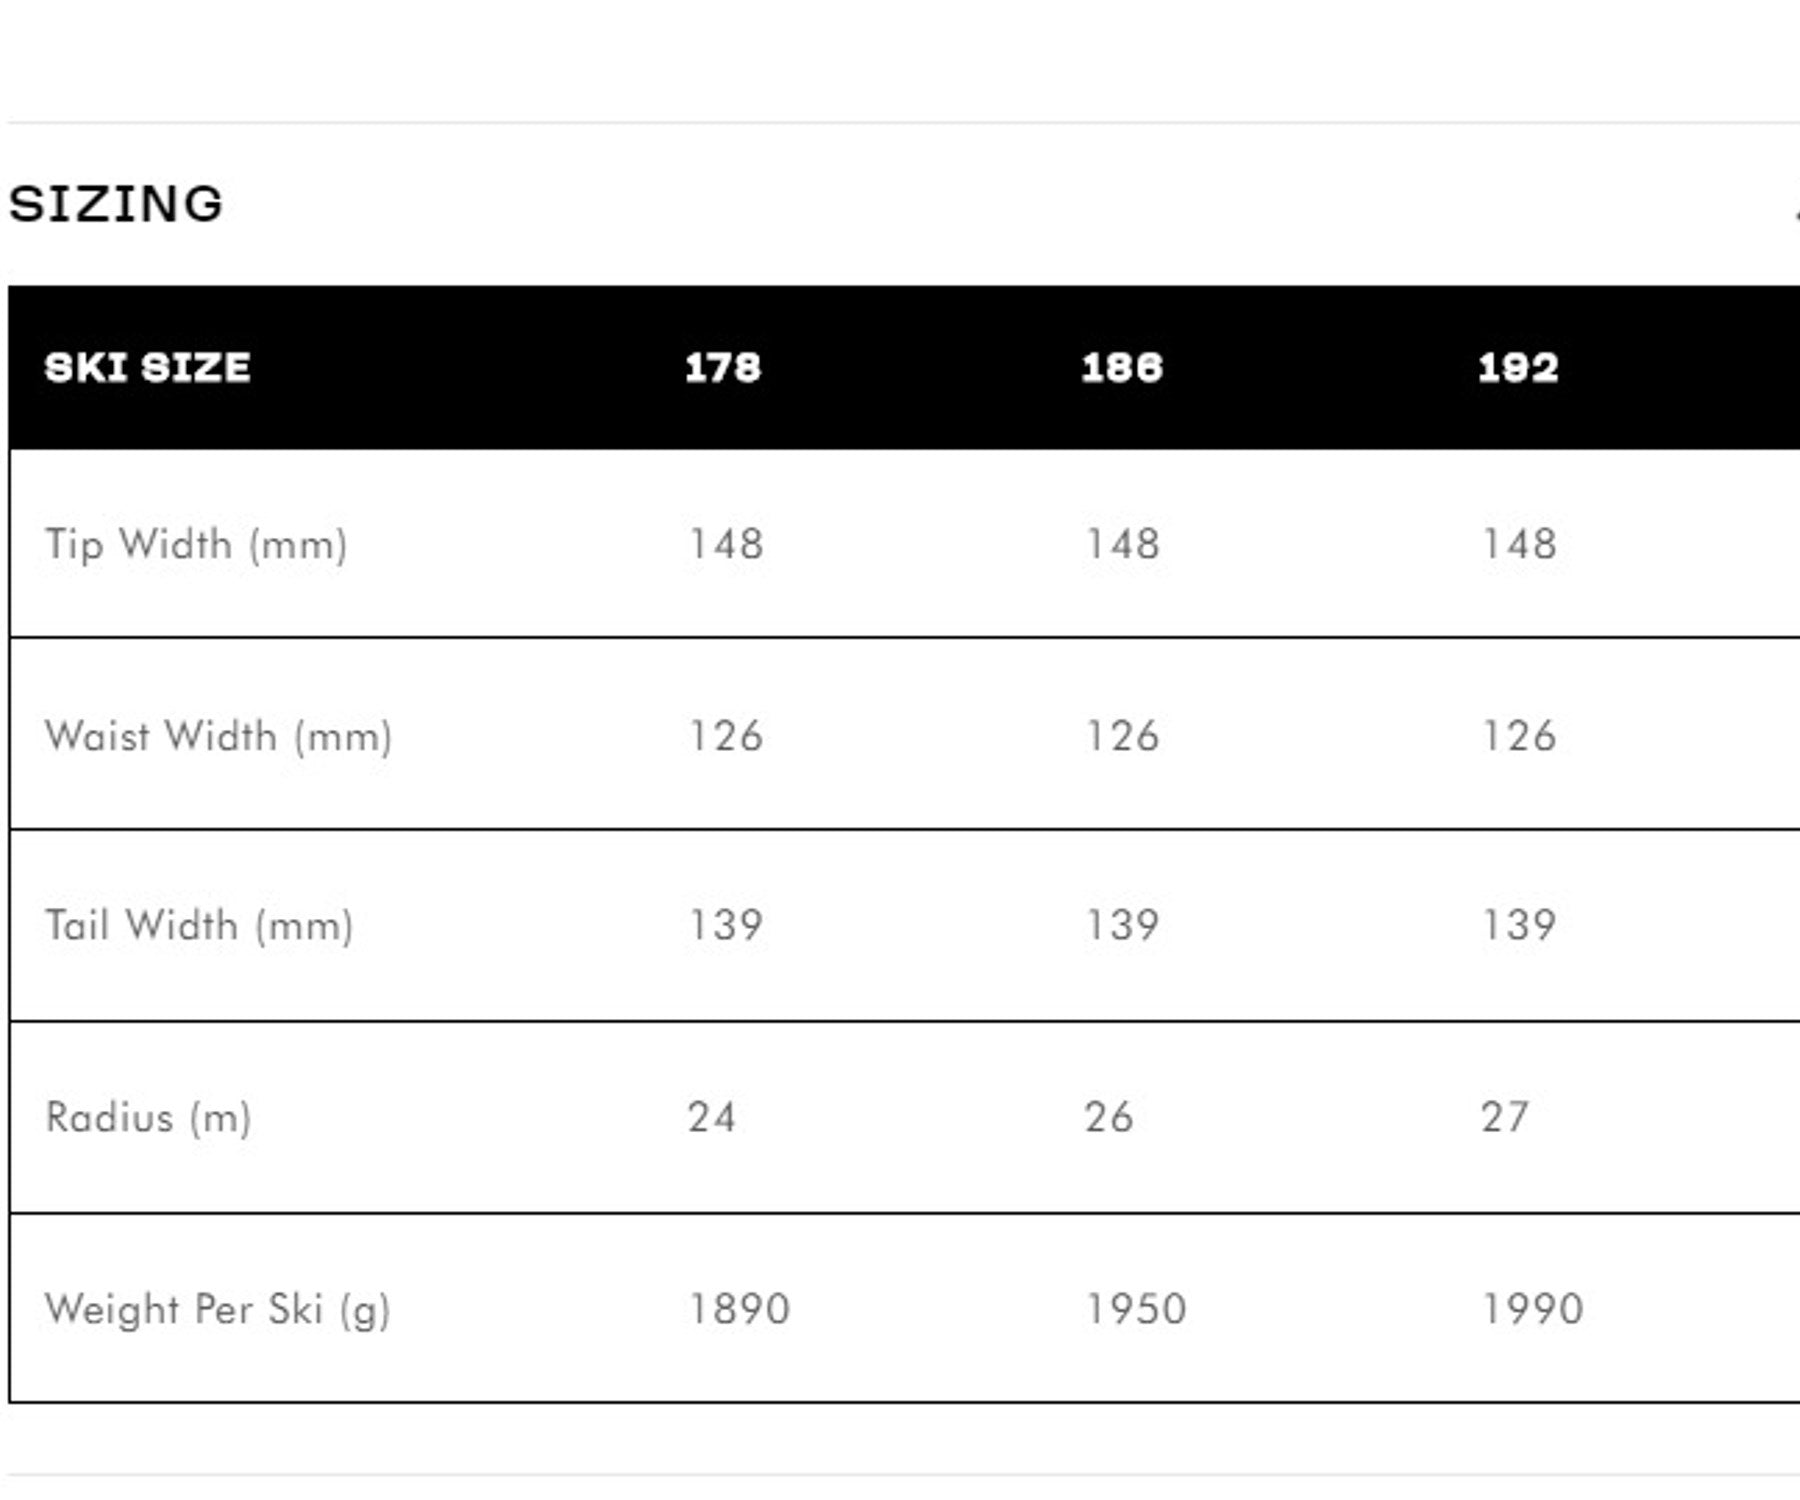1800x1500 pixels.
Task: Click the weight value 1950
Action: [x=1136, y=1310]
